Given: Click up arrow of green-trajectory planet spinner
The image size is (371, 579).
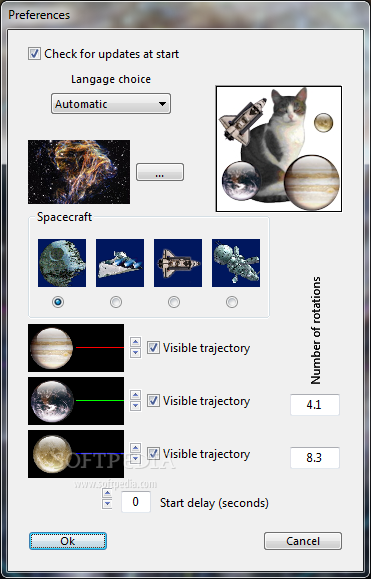Looking at the screenshot, I should click(135, 395).
